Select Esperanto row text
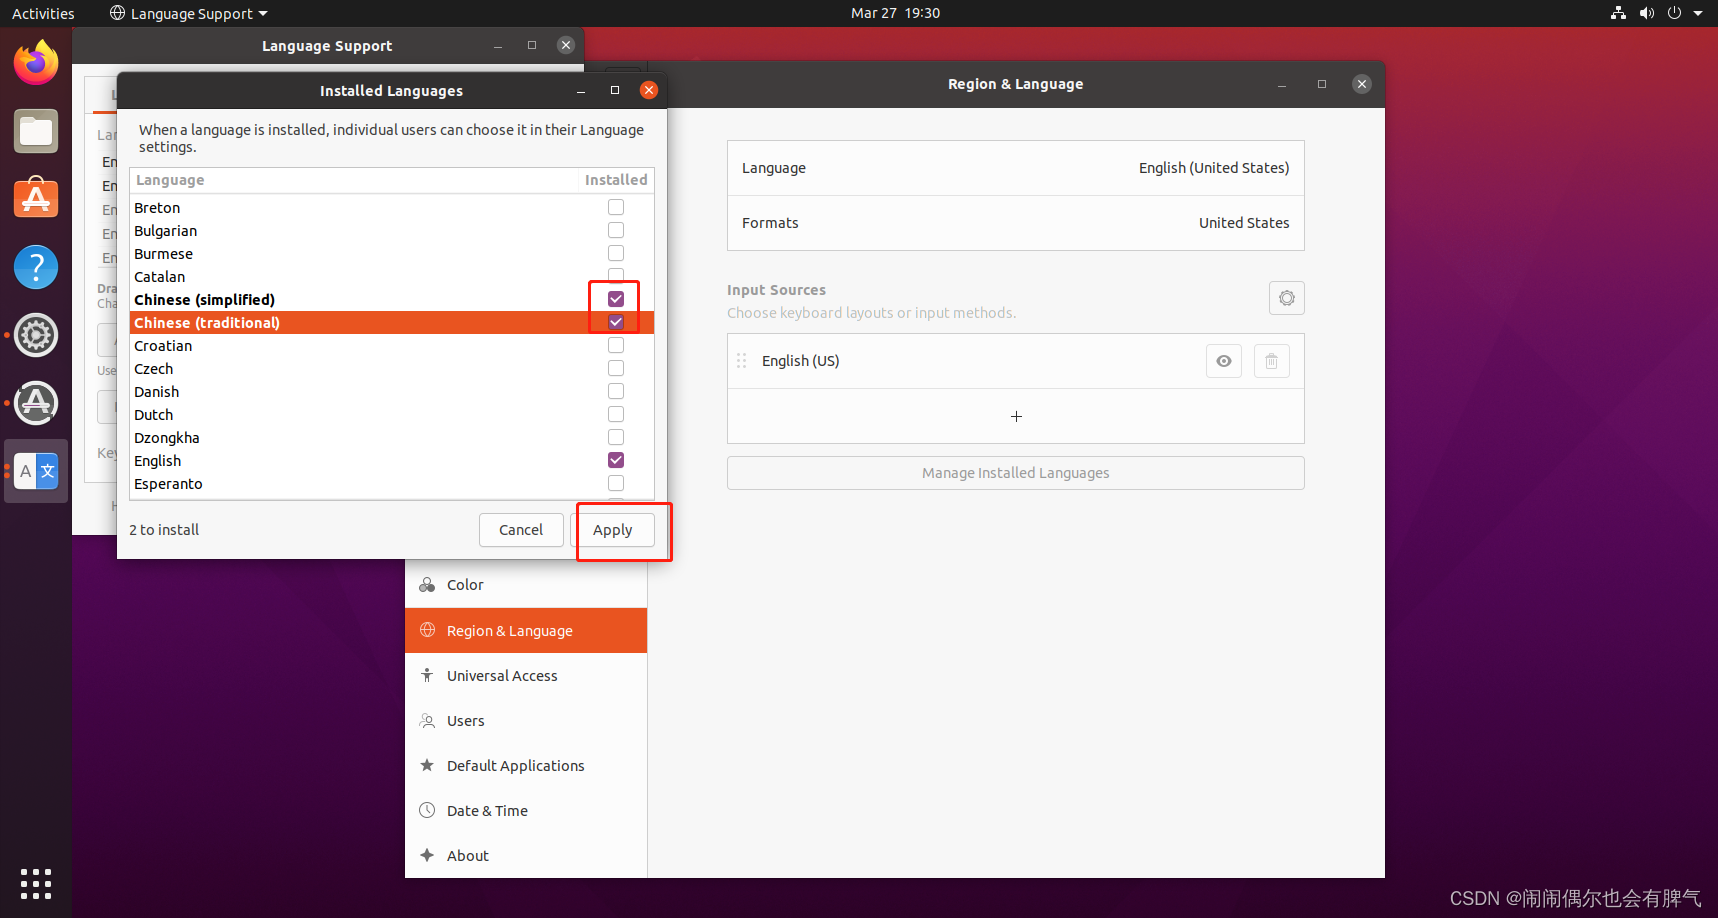 pyautogui.click(x=168, y=484)
